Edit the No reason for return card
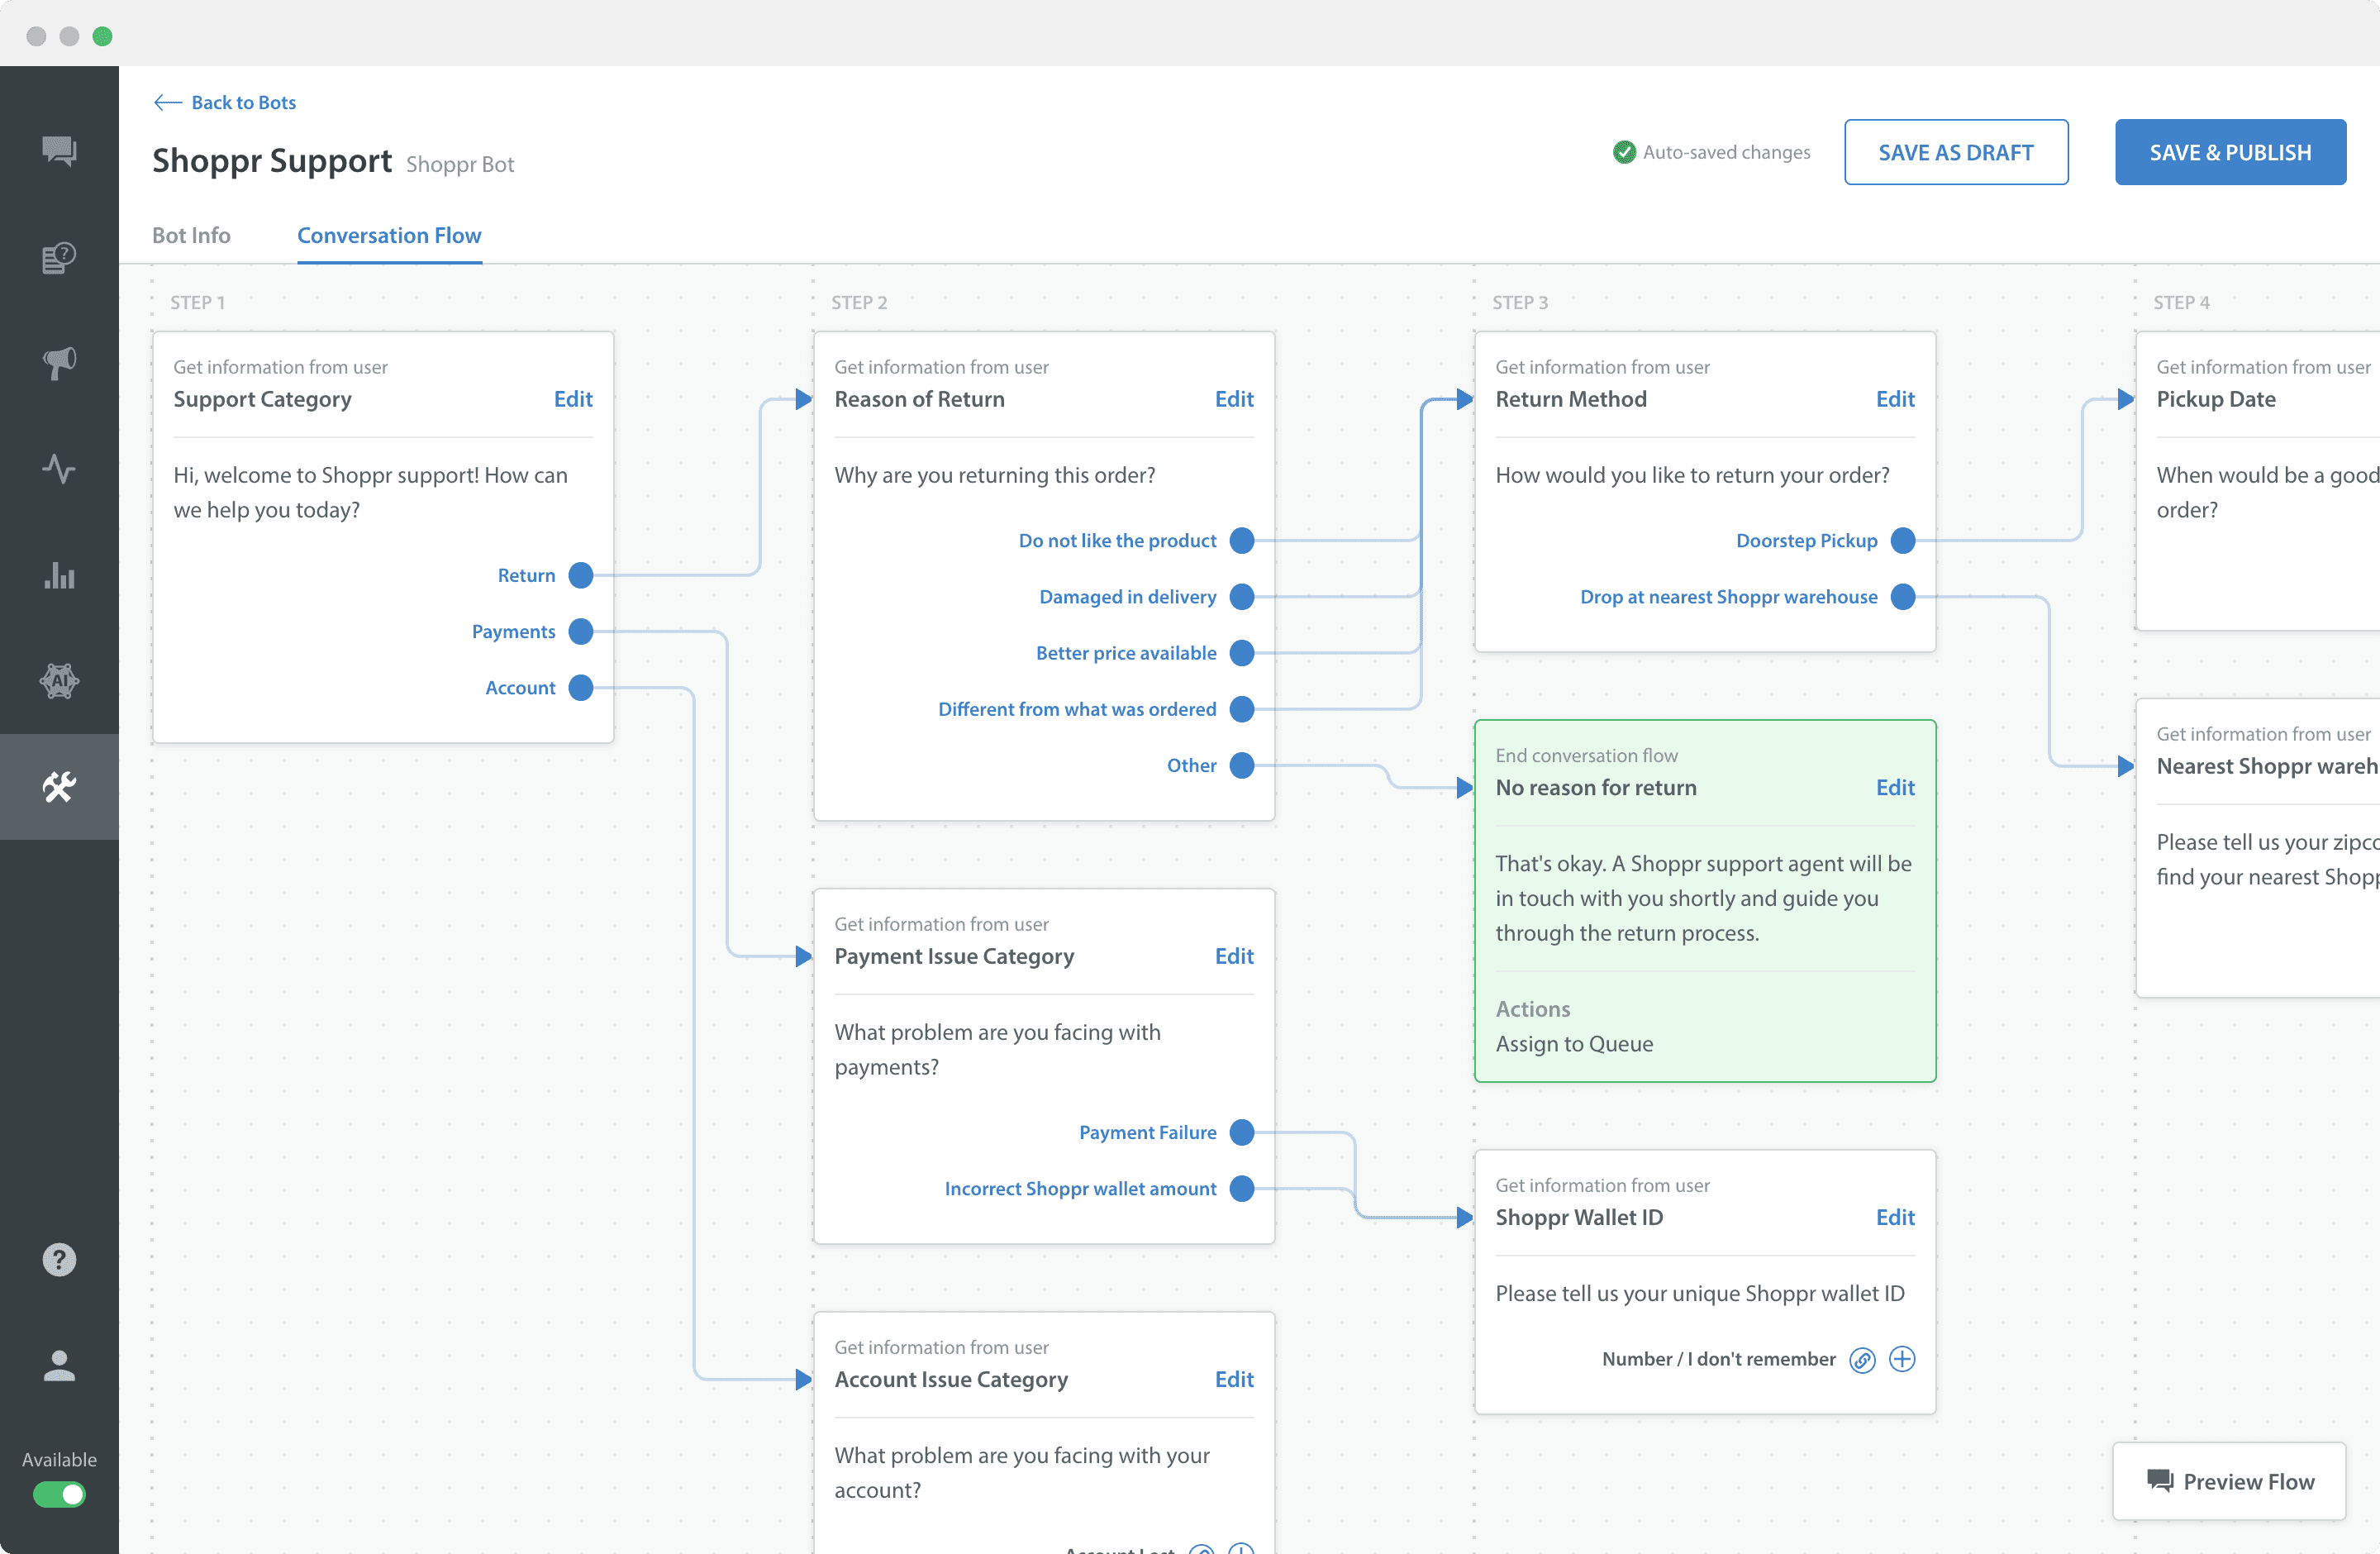The image size is (2380, 1554). click(1895, 787)
